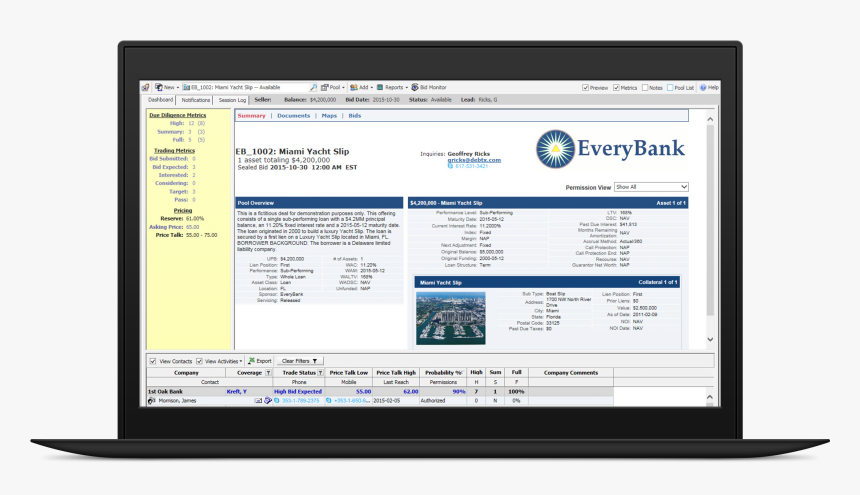Viewport: 860px width, 495px height.
Task: Click the magnifier icon in pool search box
Action: point(313,87)
